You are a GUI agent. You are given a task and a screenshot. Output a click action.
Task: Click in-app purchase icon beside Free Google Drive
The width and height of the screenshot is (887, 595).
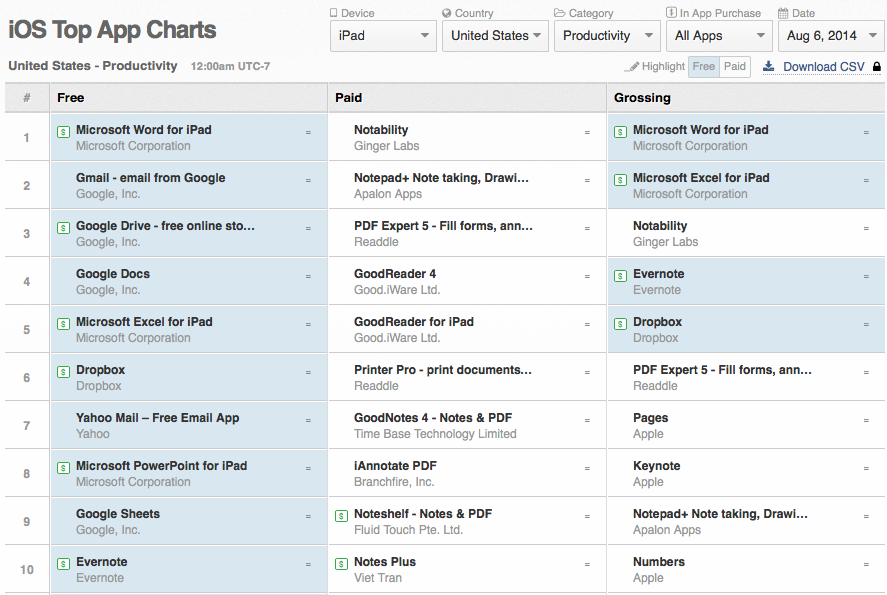pos(63,228)
